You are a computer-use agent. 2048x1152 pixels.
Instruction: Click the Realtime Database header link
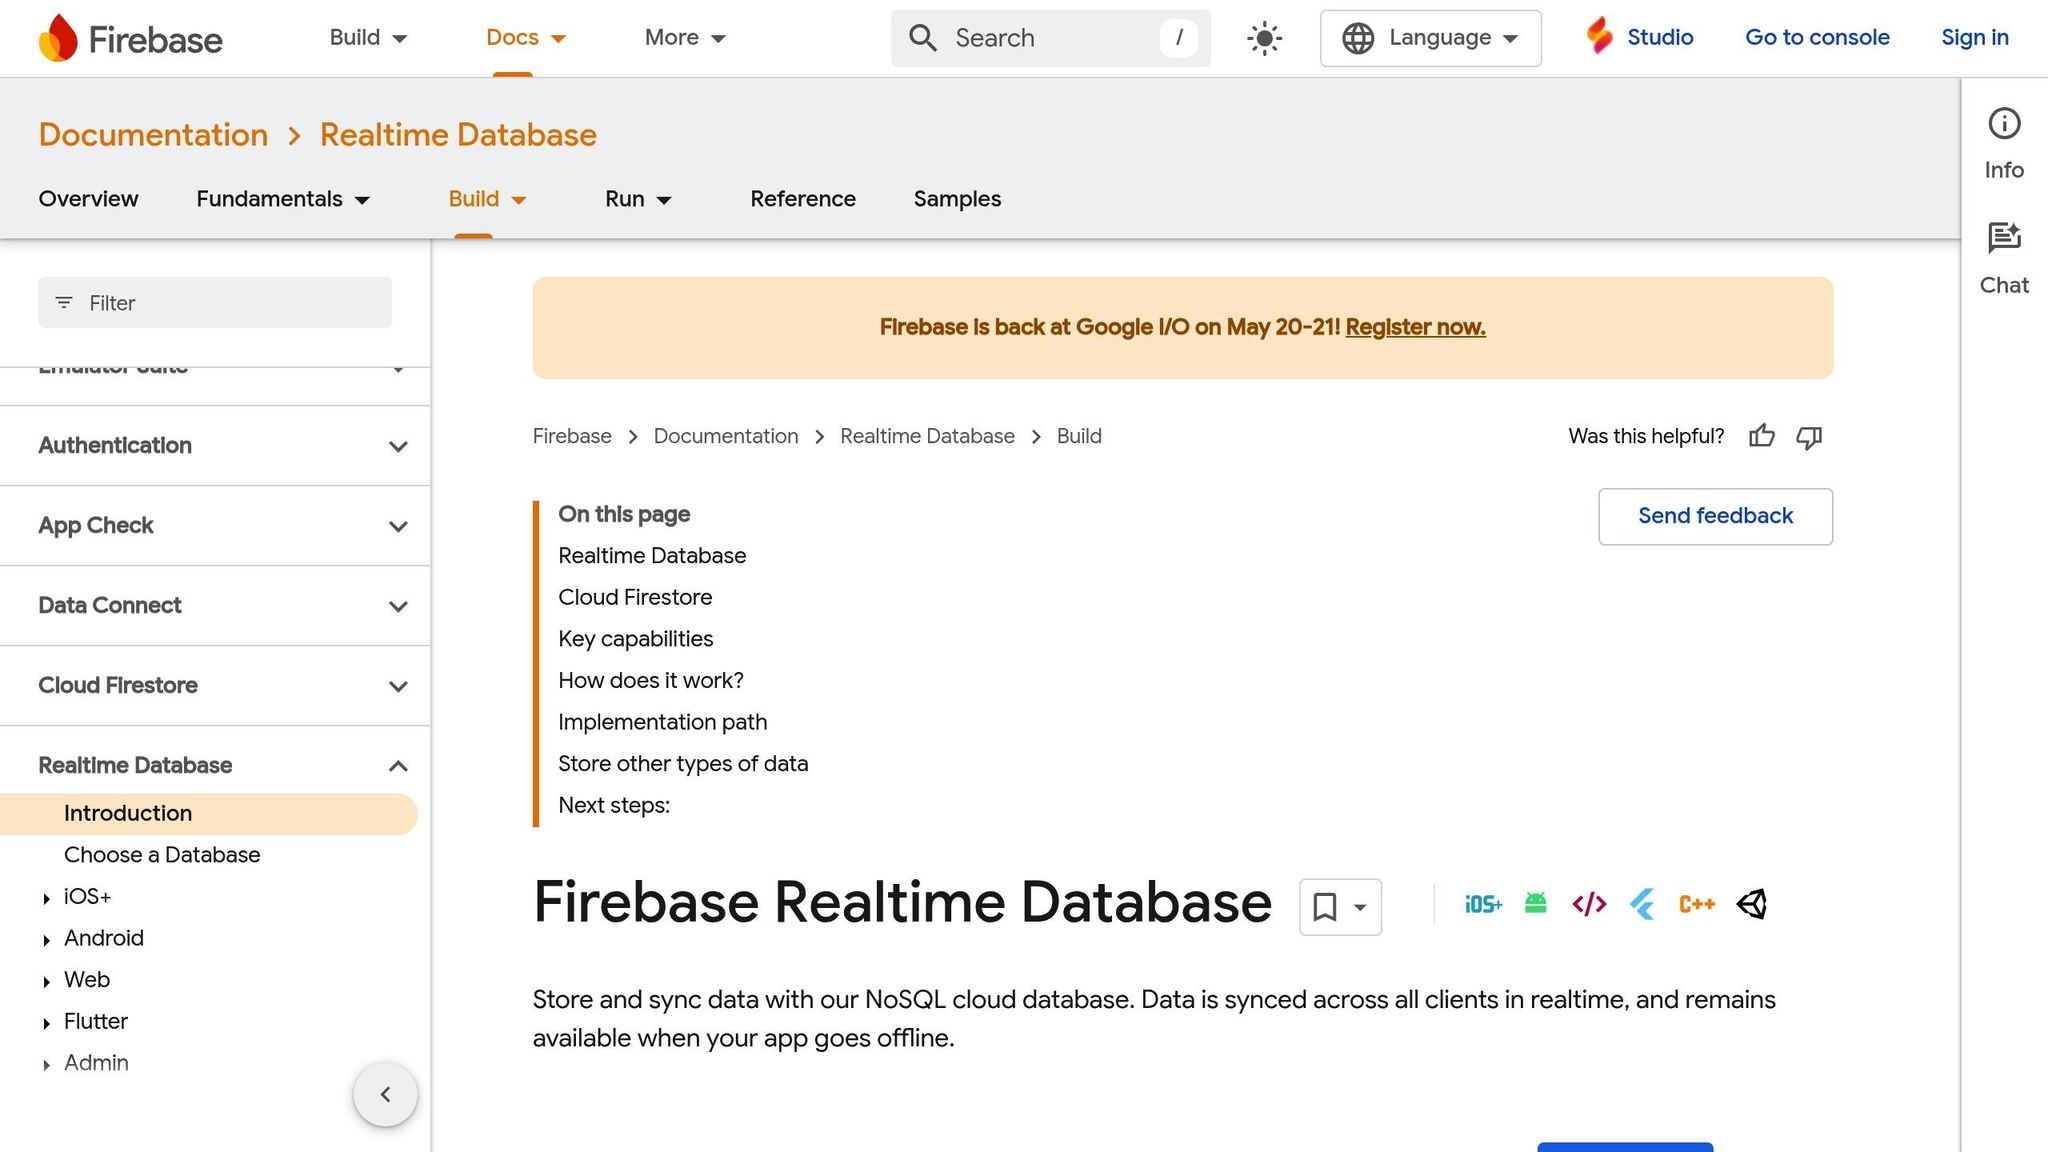tap(458, 135)
